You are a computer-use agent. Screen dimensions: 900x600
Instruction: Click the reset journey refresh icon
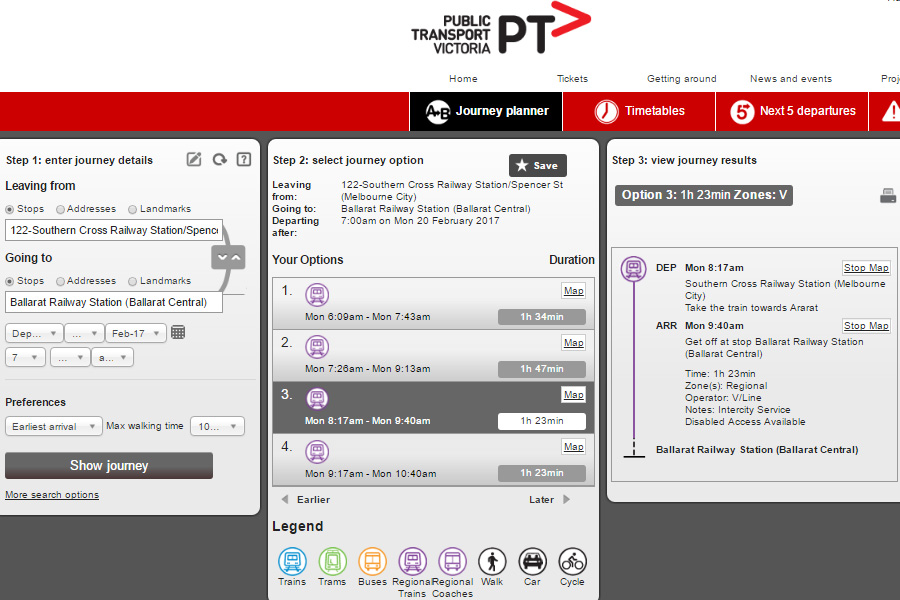pyautogui.click(x=219, y=160)
